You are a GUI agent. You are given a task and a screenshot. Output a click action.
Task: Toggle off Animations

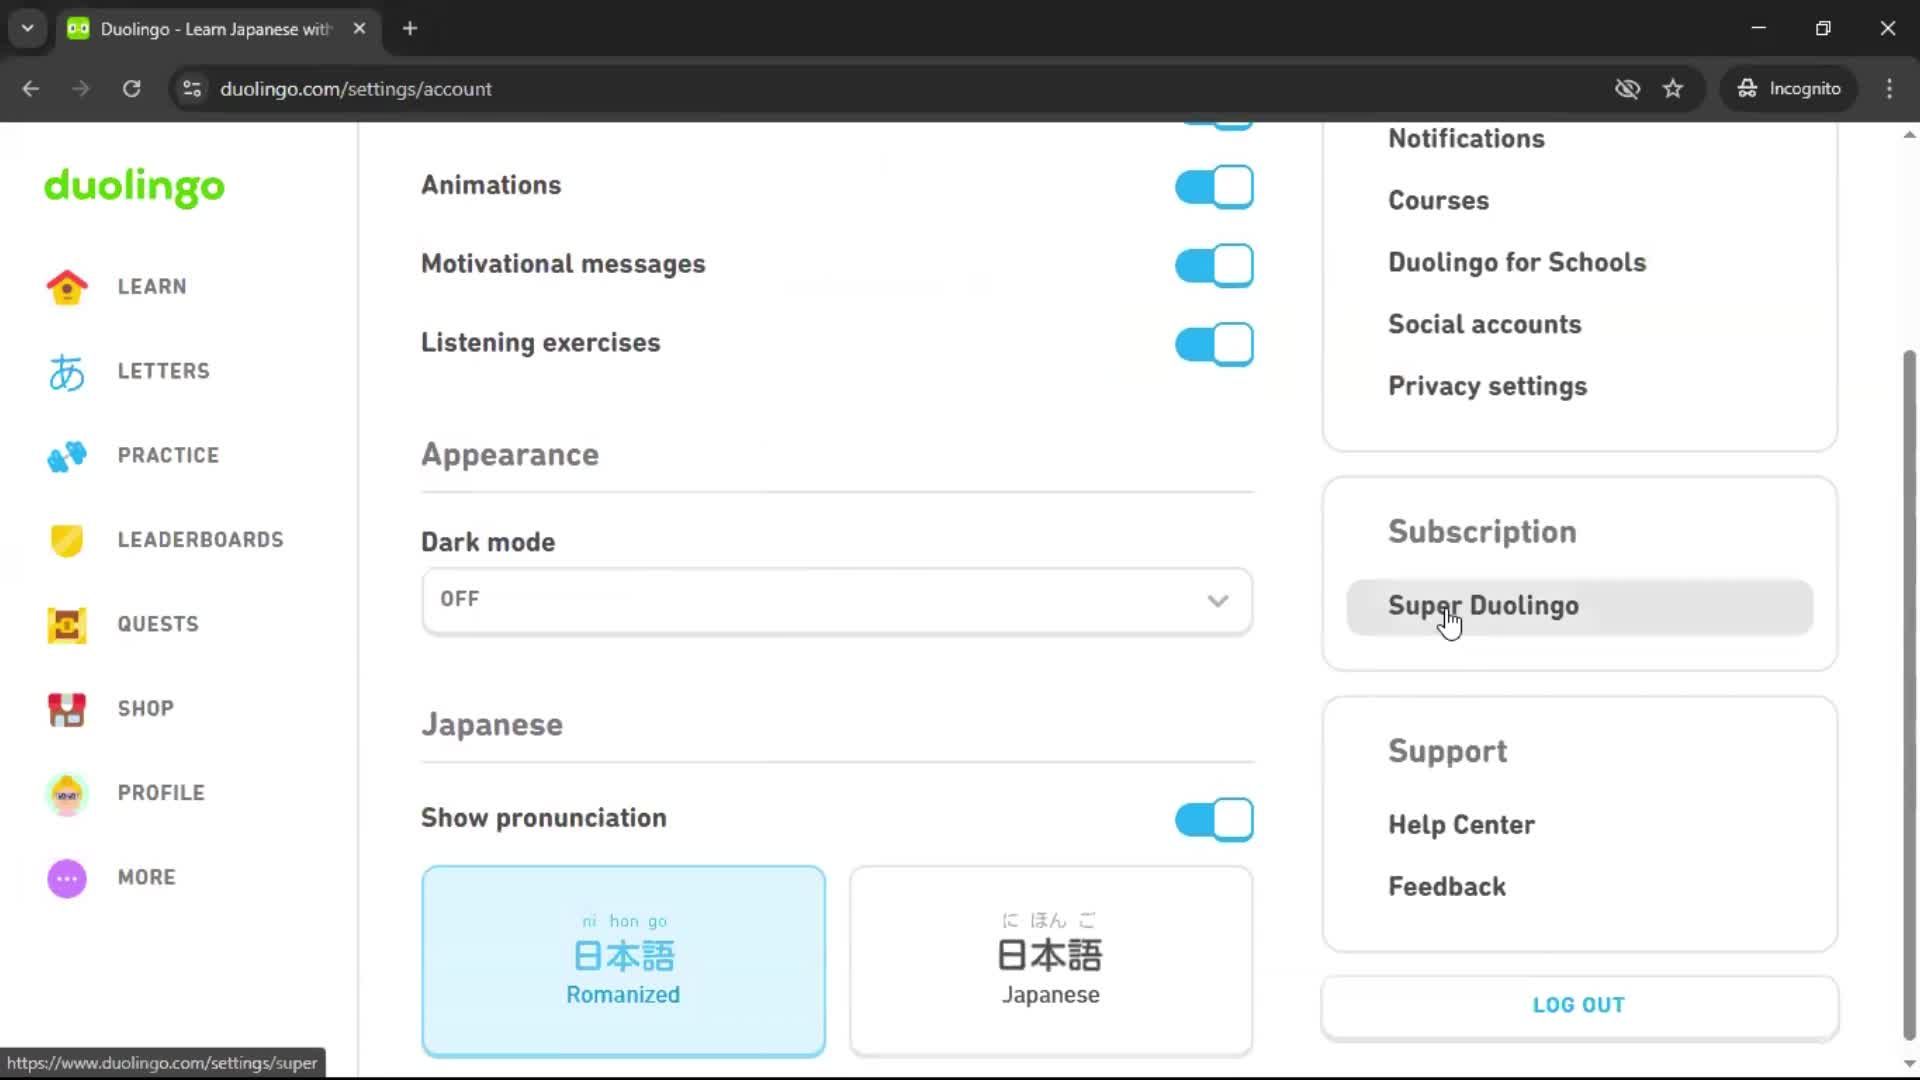[x=1213, y=186]
